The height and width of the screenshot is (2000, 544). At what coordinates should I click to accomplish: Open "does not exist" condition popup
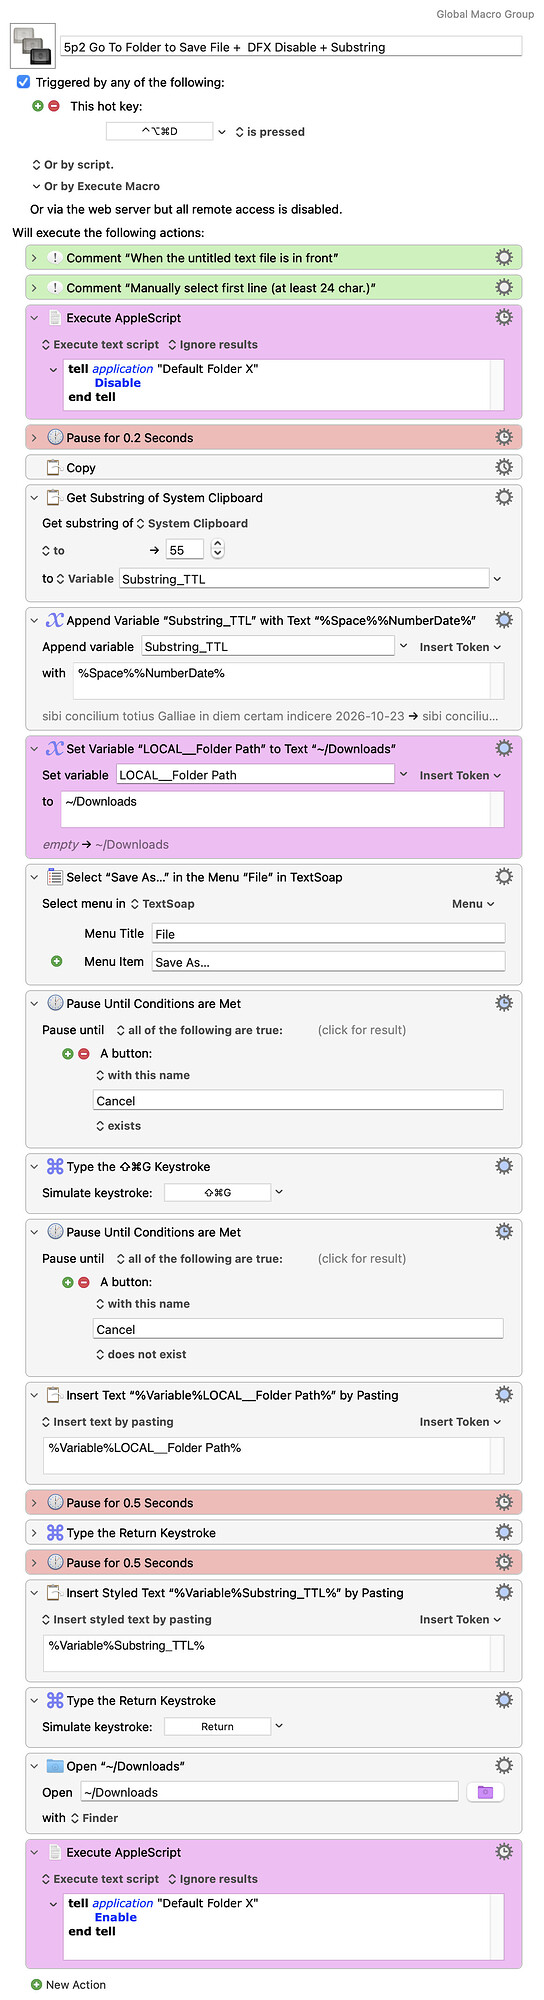click(x=141, y=1355)
